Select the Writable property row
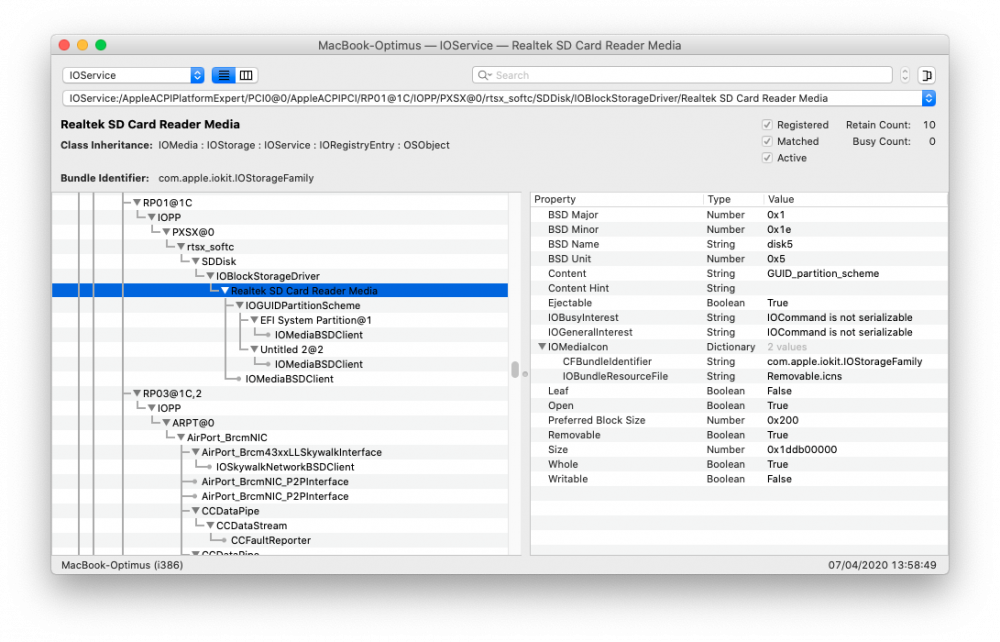This screenshot has height=642, width=1000. 739,479
